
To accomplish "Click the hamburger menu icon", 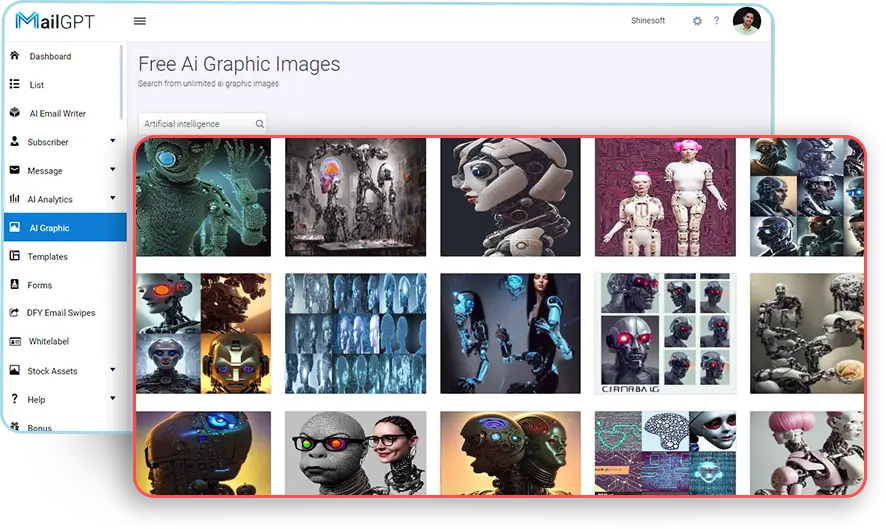I will click(139, 21).
